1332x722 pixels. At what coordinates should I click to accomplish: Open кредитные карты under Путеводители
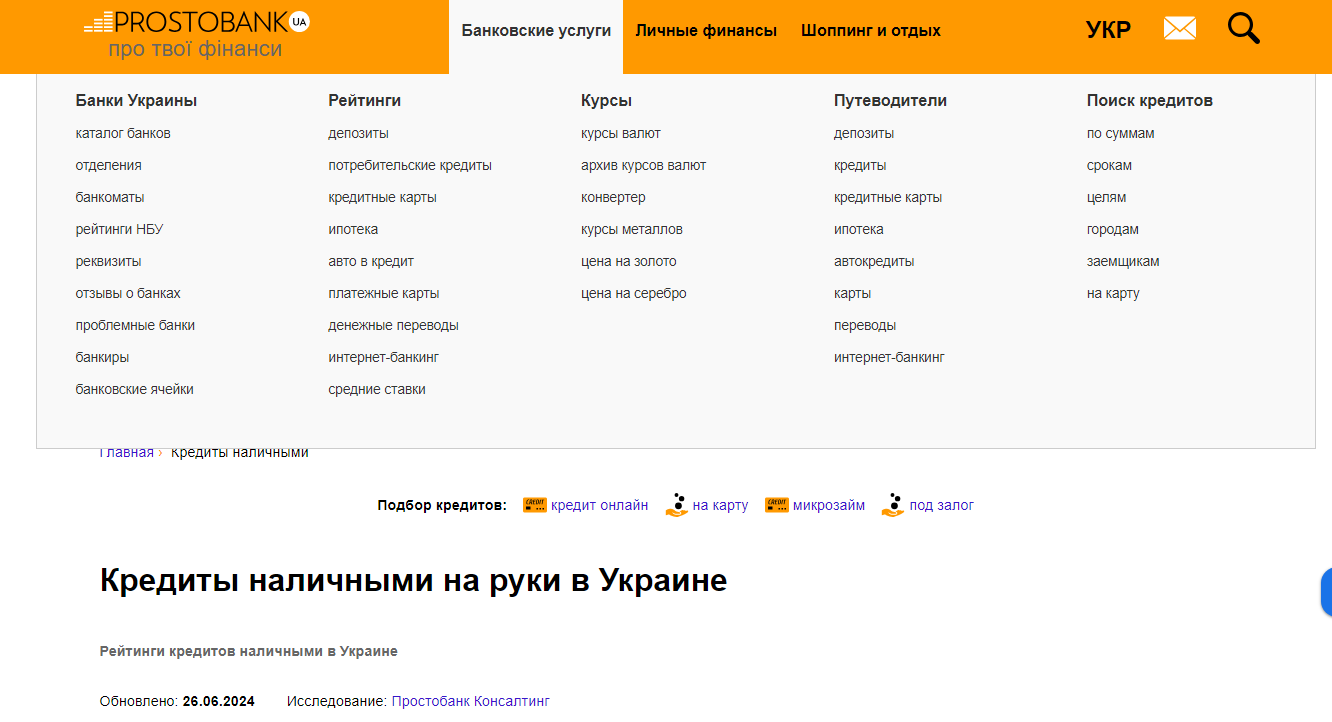click(888, 197)
